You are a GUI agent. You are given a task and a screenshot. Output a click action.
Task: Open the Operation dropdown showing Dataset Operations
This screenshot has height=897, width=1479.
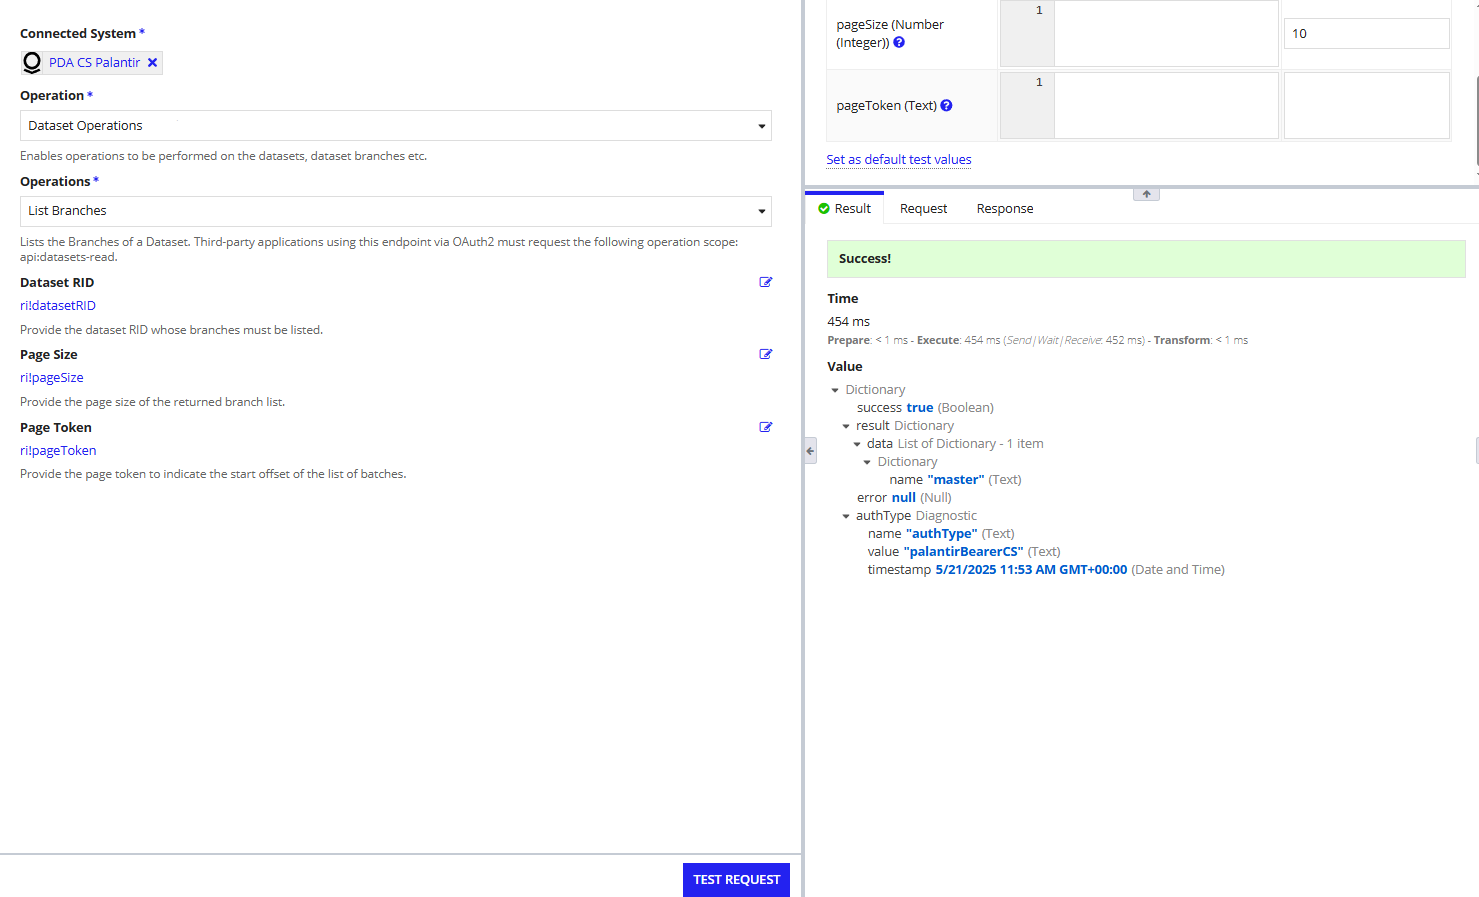click(x=396, y=126)
